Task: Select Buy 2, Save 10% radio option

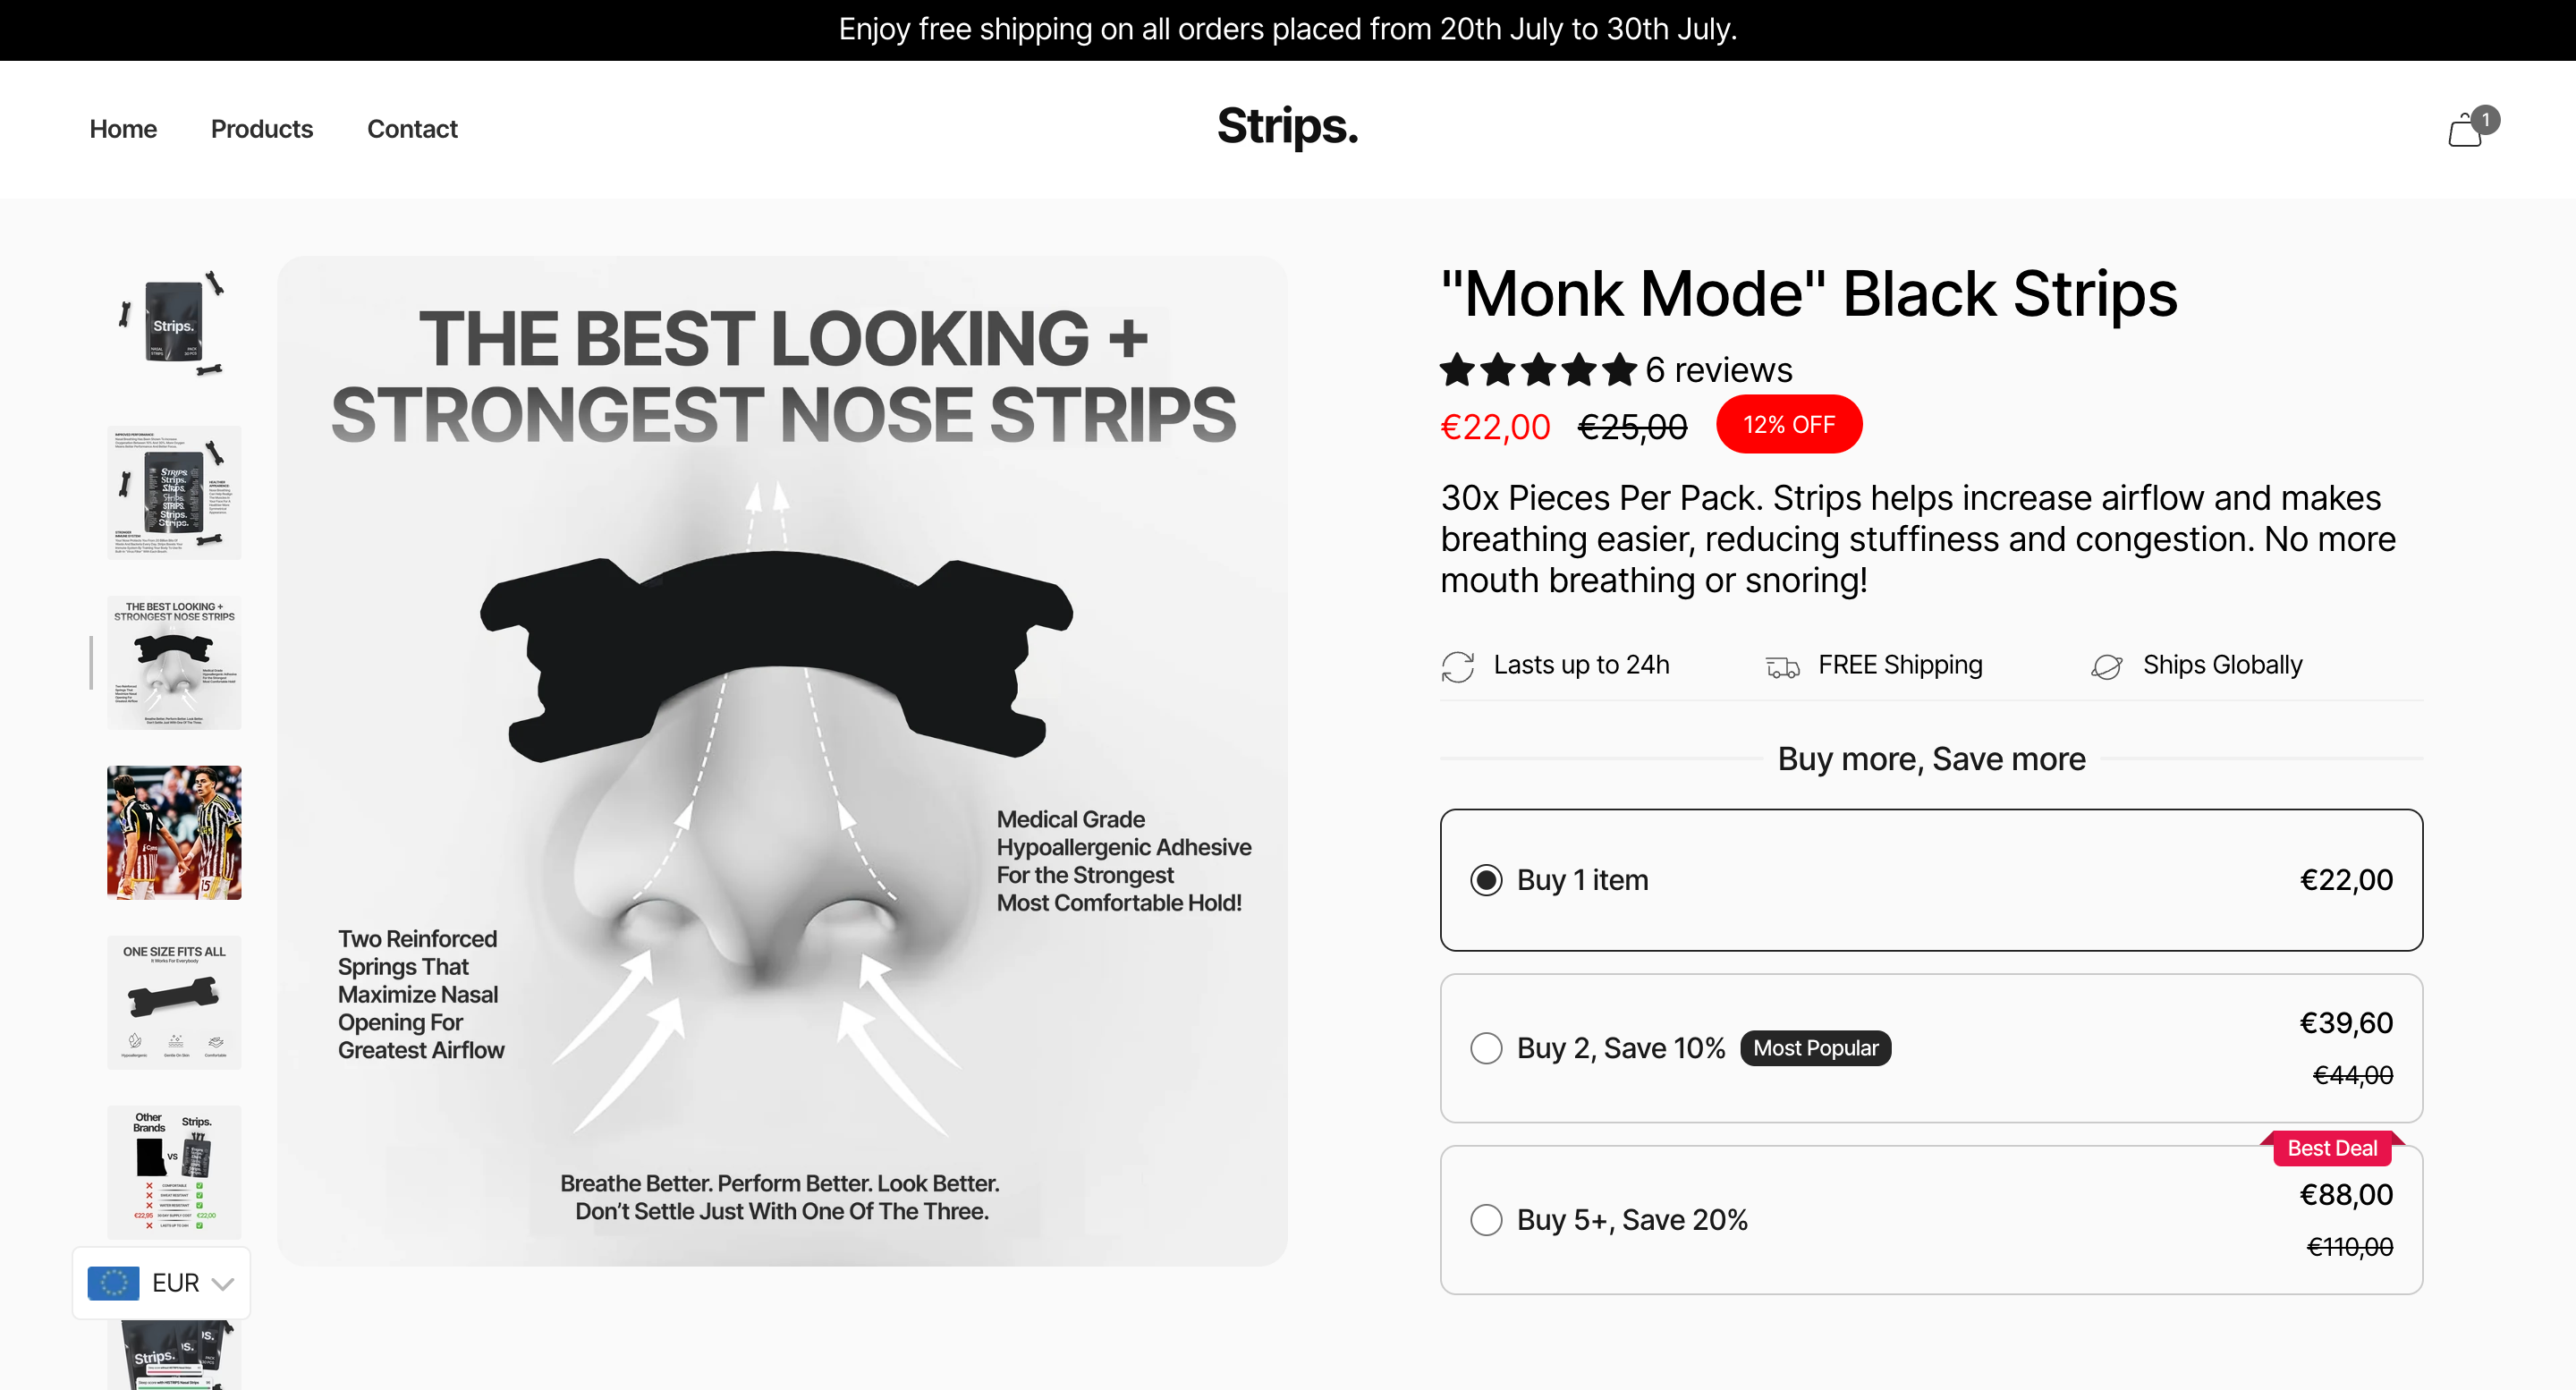Action: coord(1486,1048)
